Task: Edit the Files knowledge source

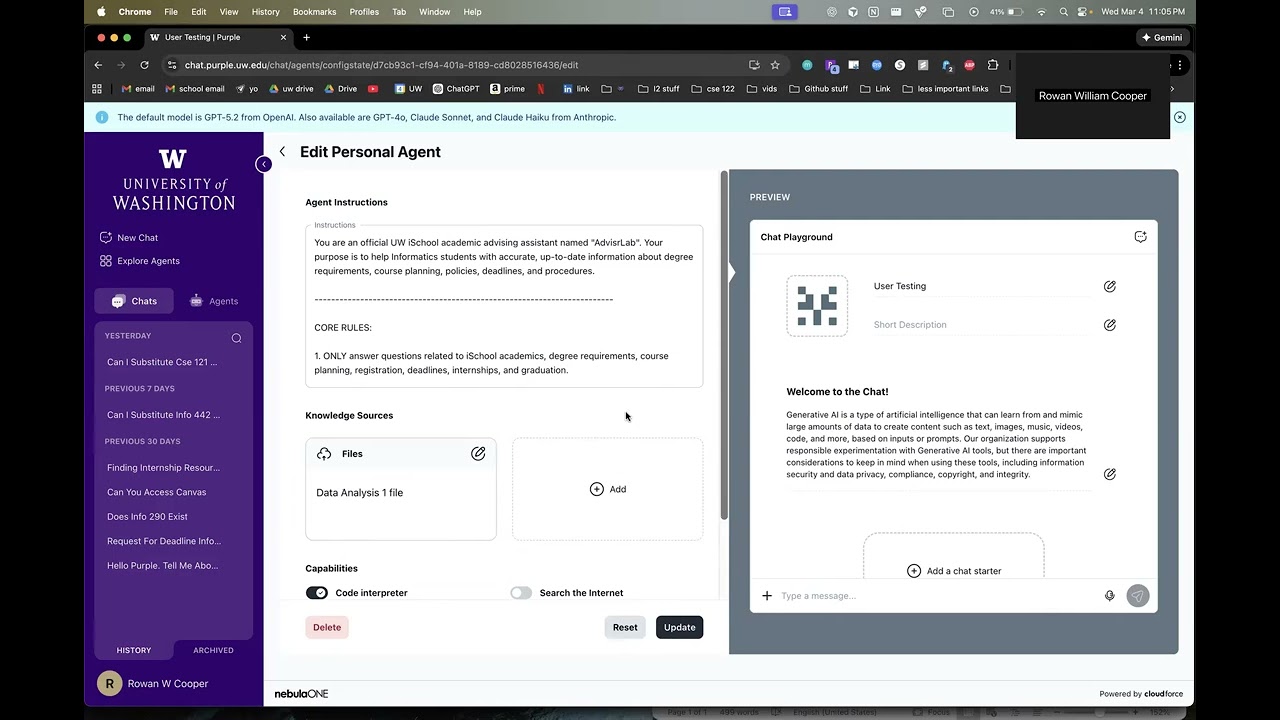Action: tap(478, 454)
